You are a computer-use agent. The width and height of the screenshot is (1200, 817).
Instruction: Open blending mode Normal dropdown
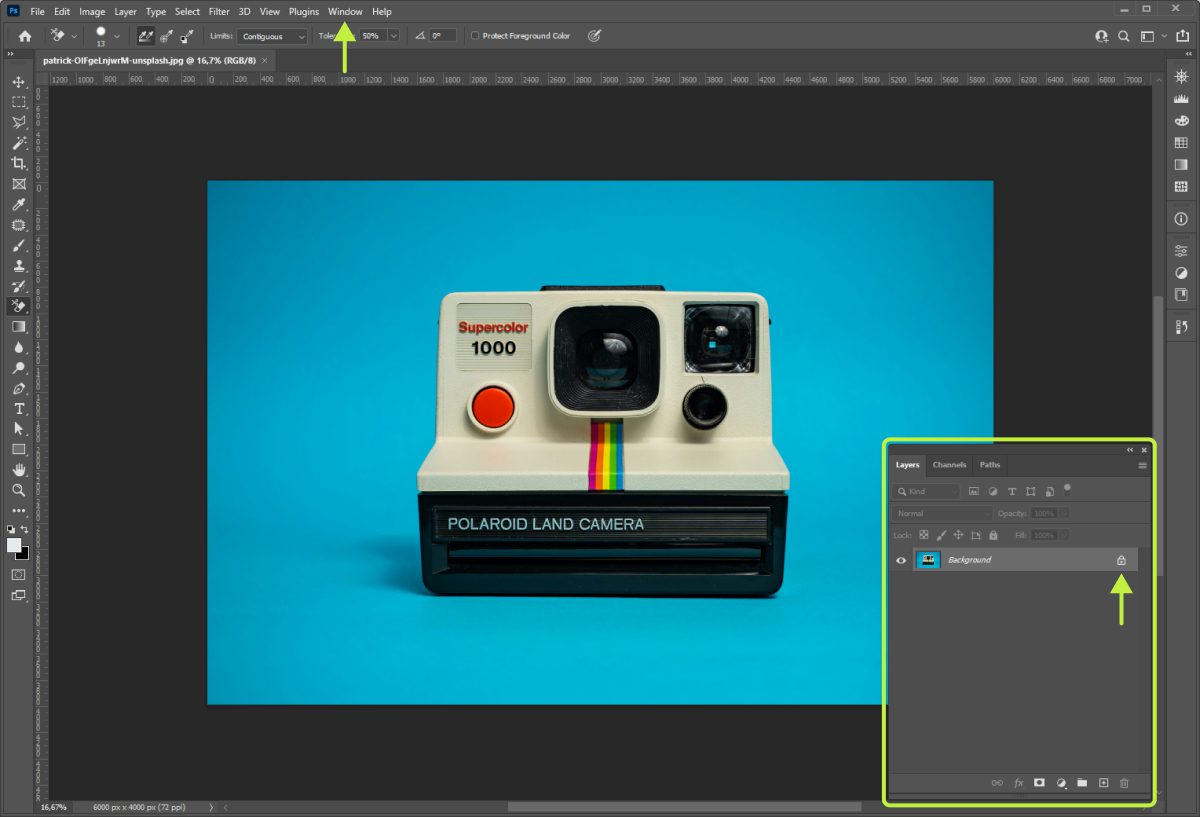tap(944, 513)
